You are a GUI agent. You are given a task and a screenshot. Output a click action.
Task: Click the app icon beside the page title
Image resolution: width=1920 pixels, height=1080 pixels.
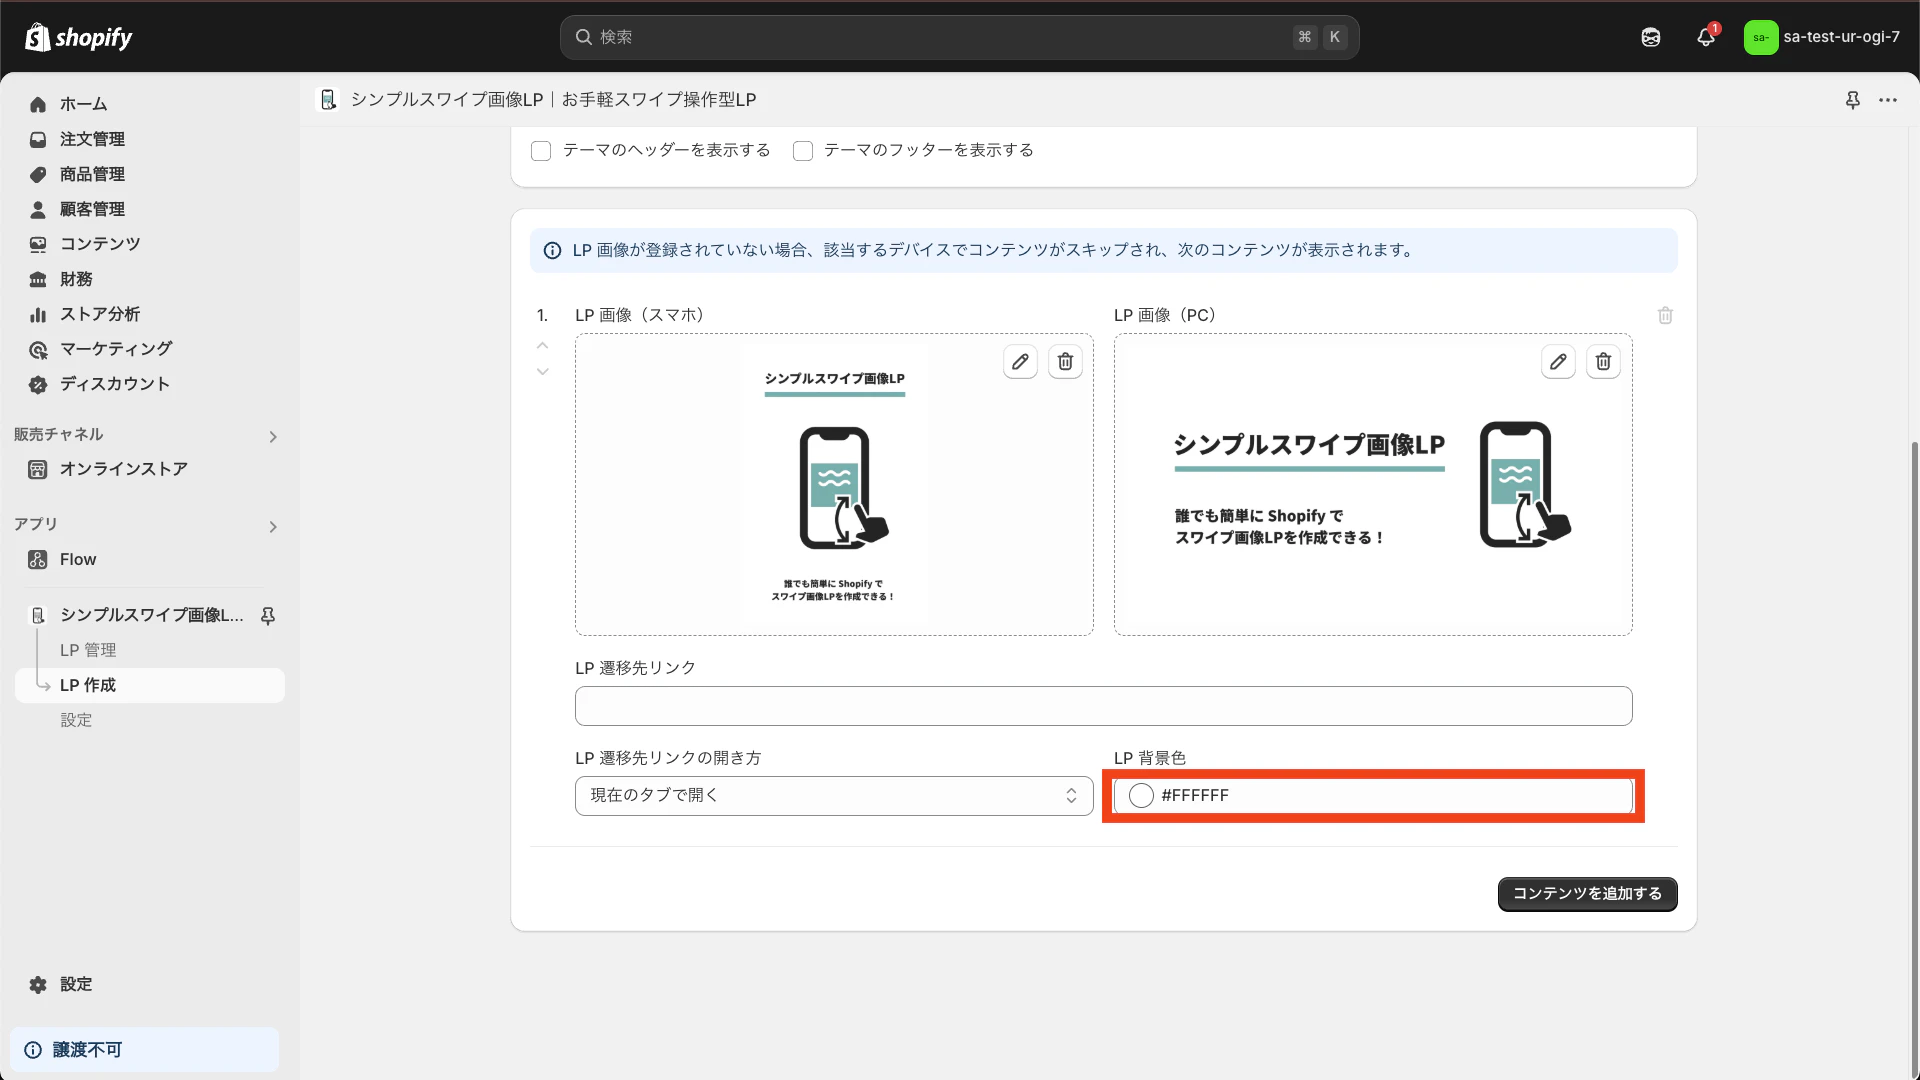[x=328, y=100]
